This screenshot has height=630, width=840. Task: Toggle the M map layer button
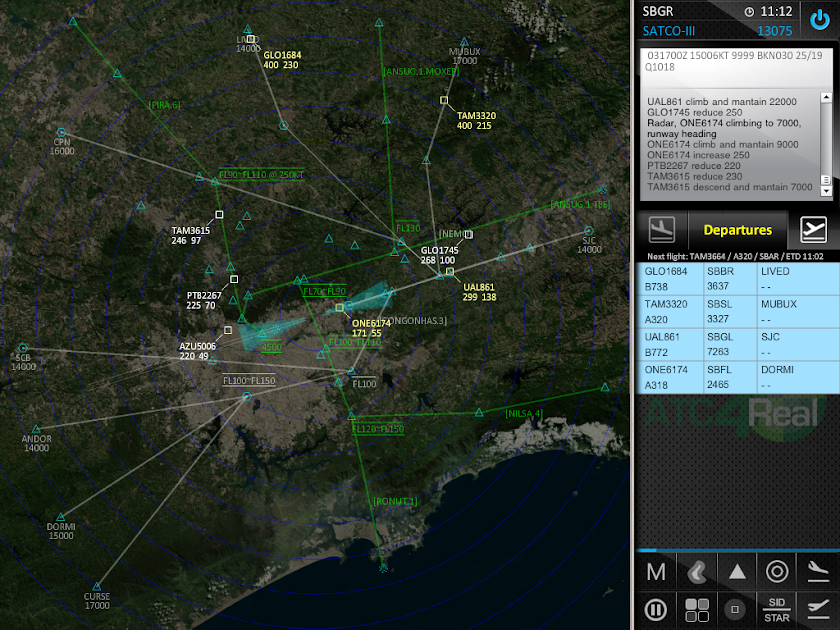656,572
